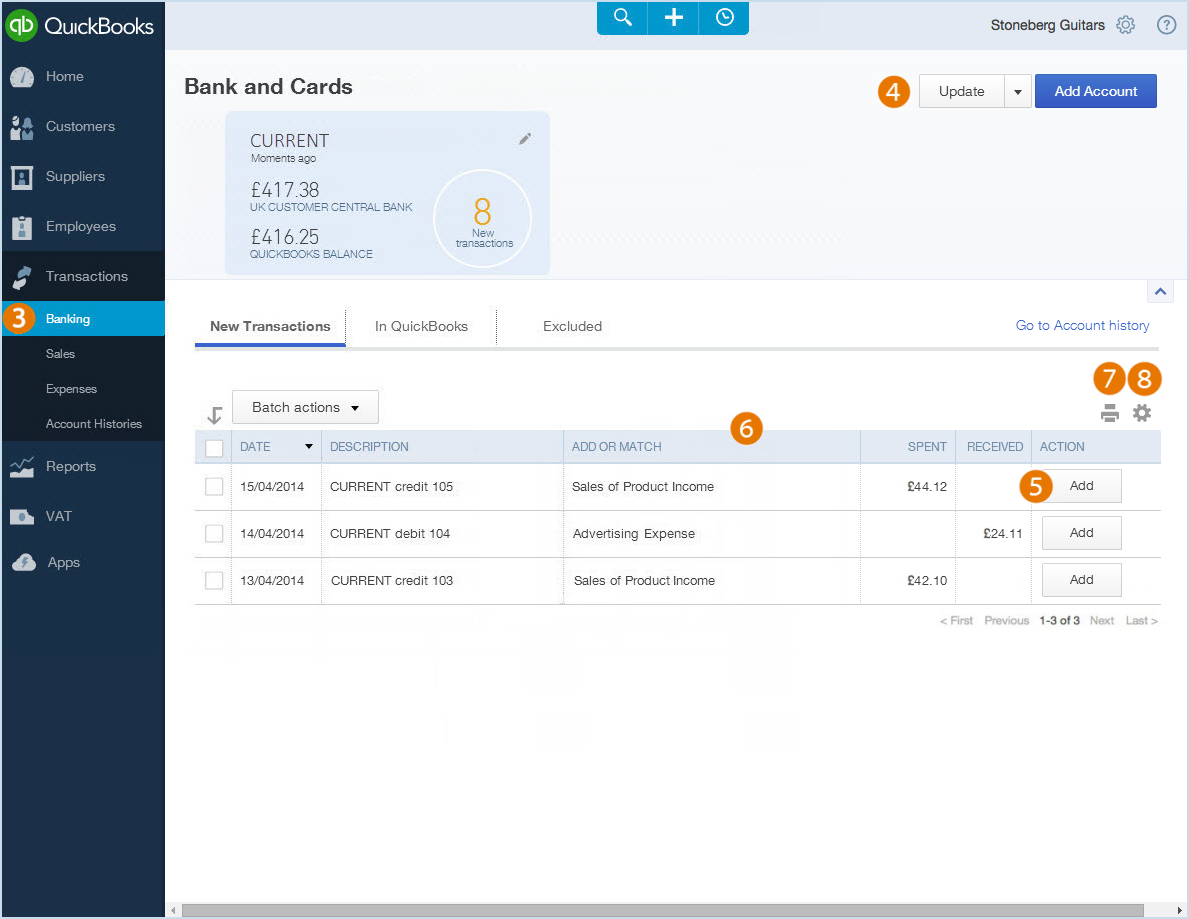The height and width of the screenshot is (919, 1189).
Task: Open table settings with the small gear icon
Action: click(1142, 412)
